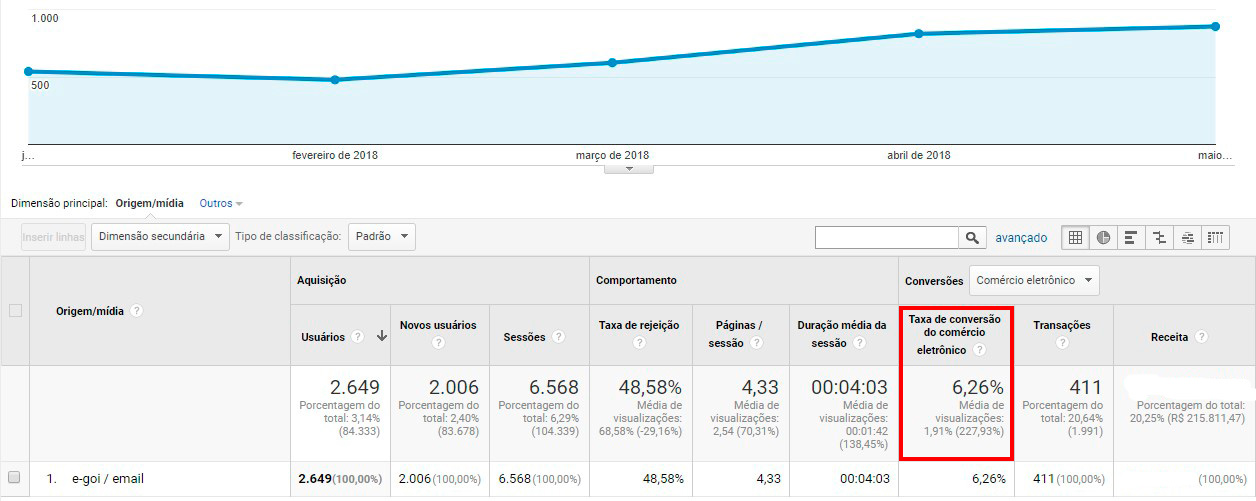The image size is (1256, 501).
Task: Open help icon beside Origem/mídia header
Action: [x=137, y=311]
